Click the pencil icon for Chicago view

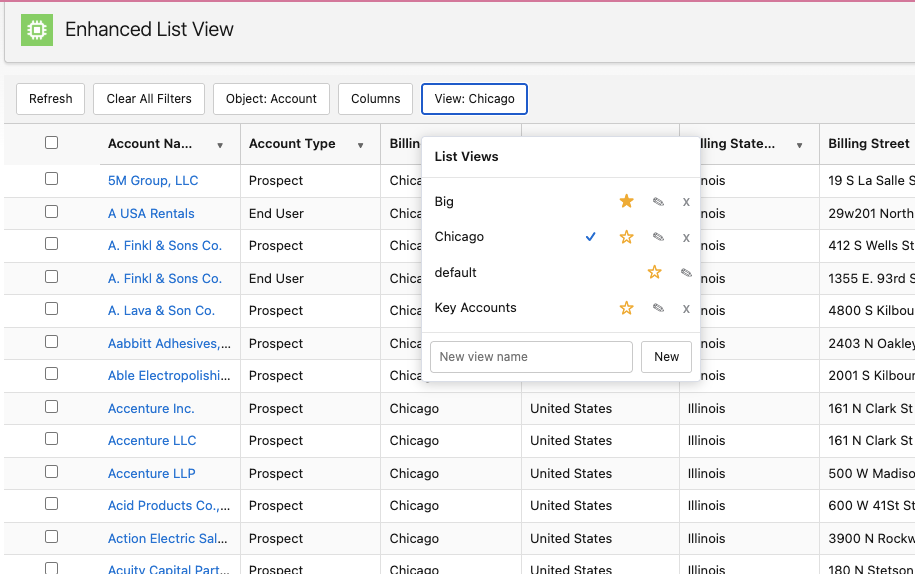pos(658,237)
